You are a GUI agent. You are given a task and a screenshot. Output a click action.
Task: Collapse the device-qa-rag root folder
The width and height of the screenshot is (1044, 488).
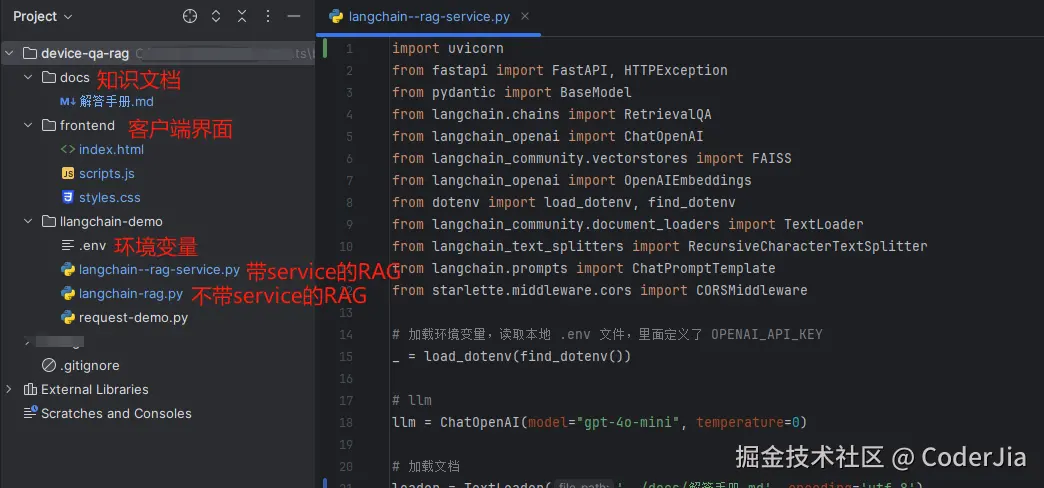9,53
